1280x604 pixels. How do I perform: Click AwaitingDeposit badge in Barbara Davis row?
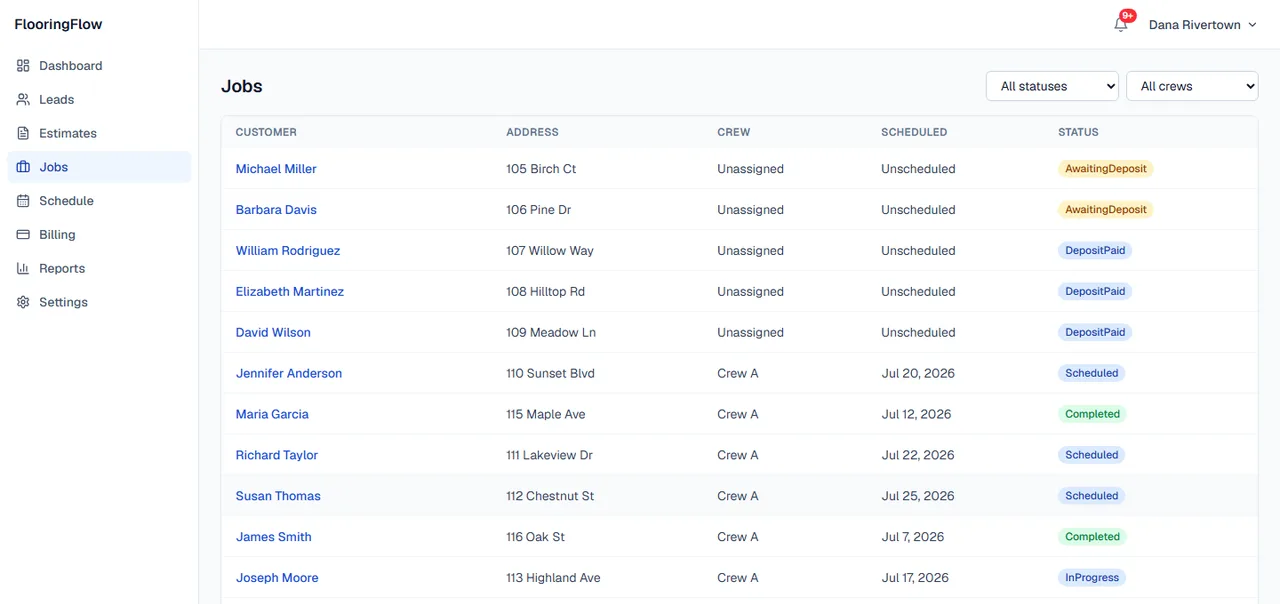click(x=1106, y=210)
